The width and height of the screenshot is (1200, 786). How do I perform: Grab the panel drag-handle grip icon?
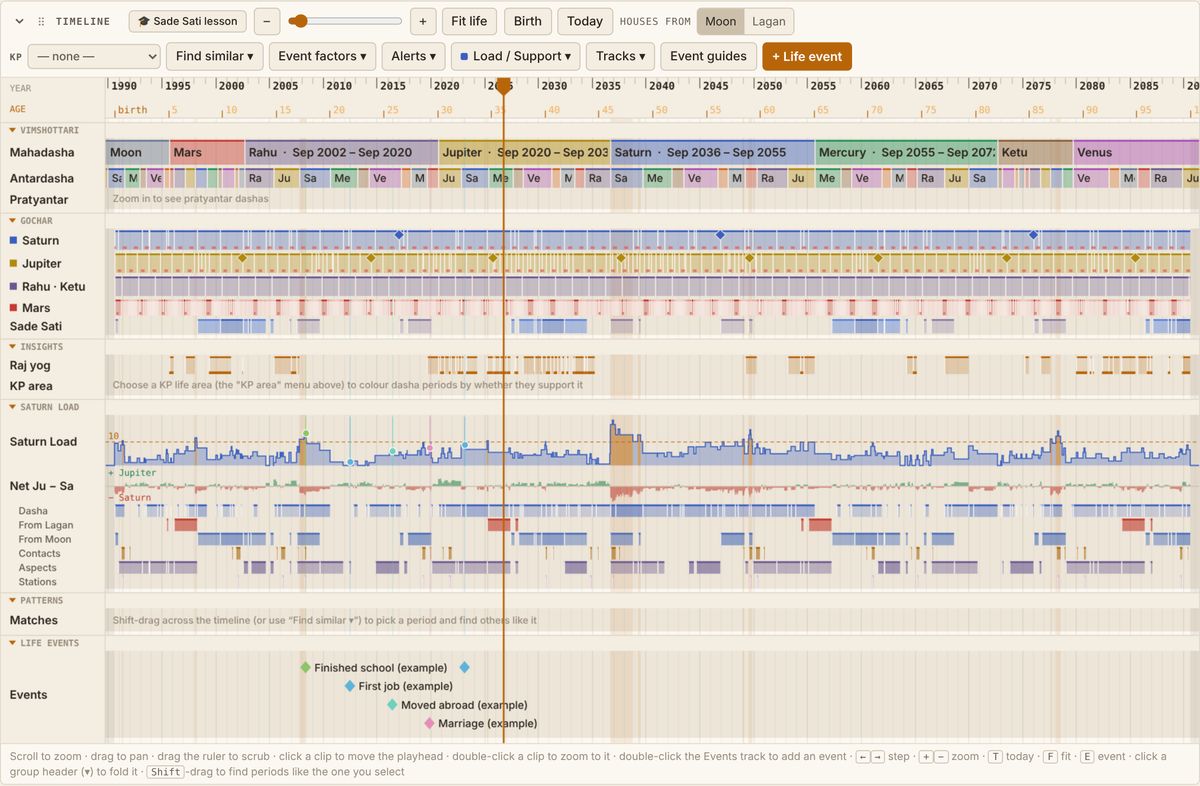pyautogui.click(x=41, y=21)
